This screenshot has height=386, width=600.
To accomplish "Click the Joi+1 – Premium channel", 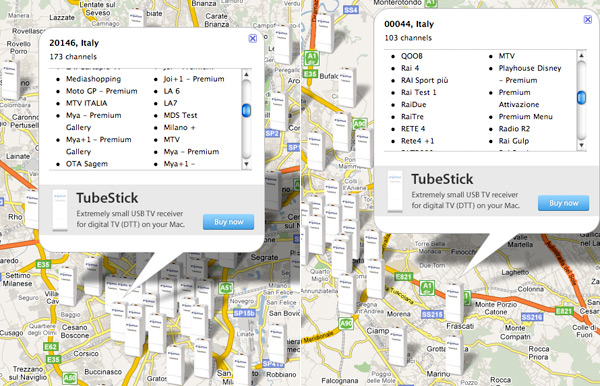I will pyautogui.click(x=194, y=79).
